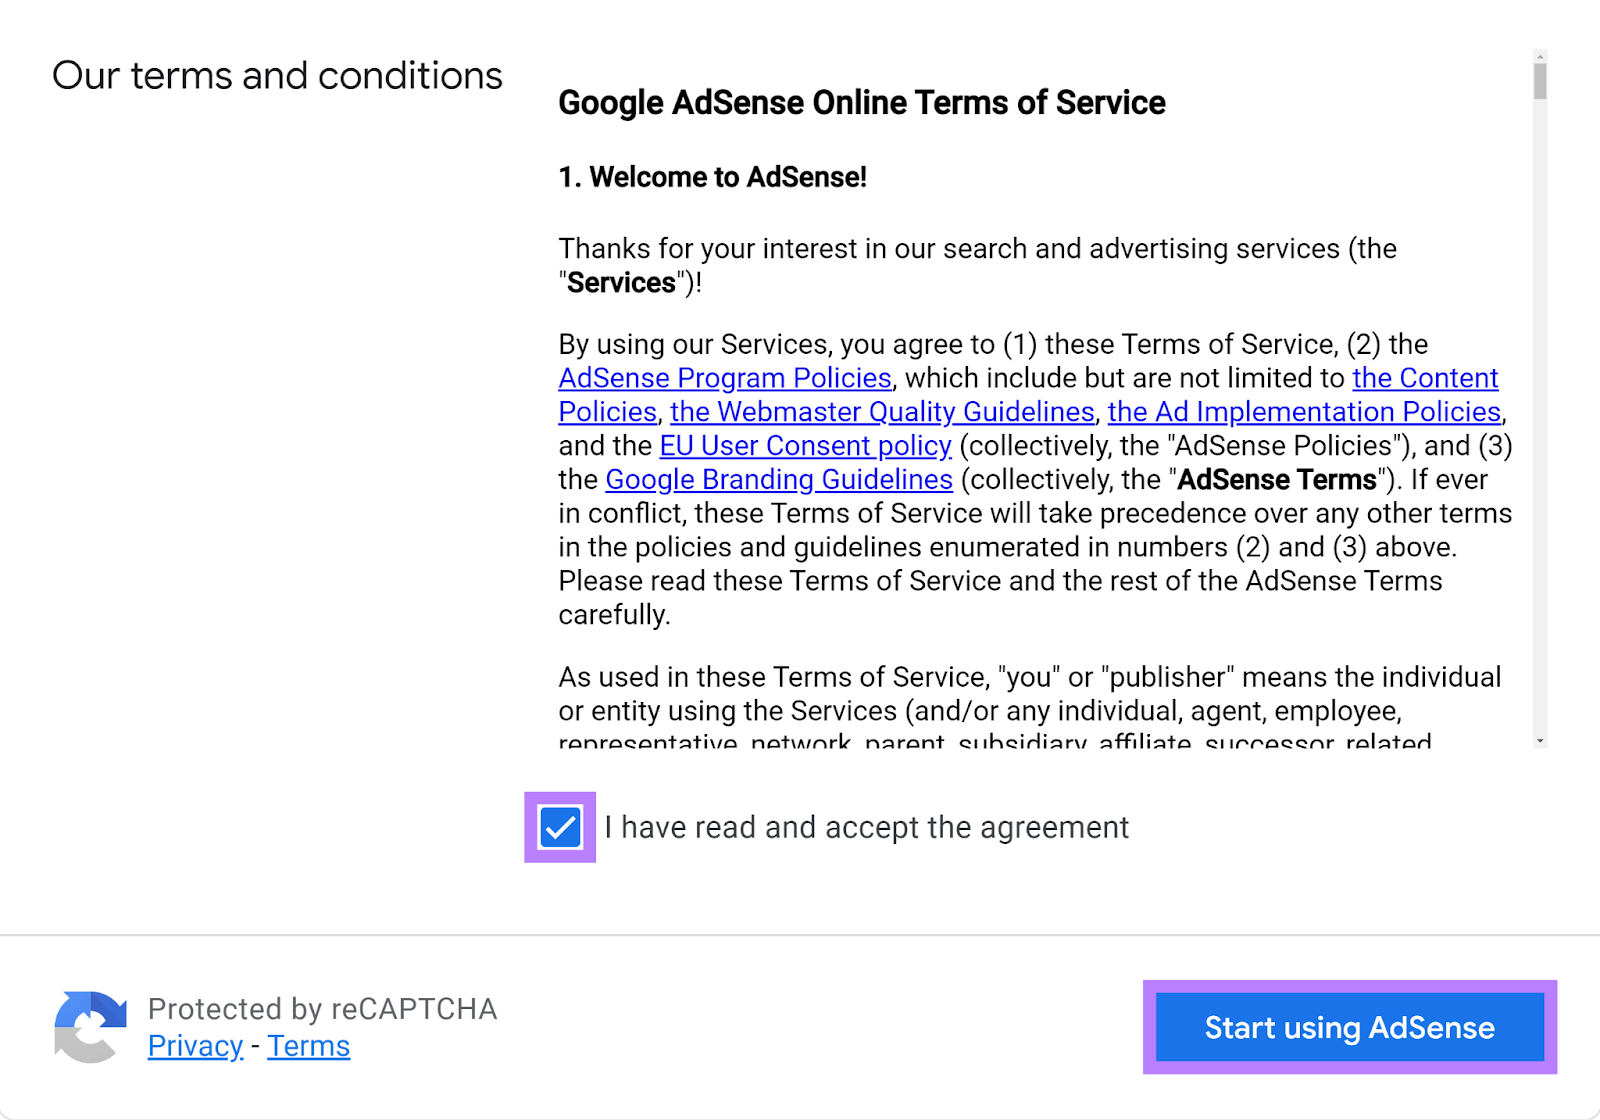Open the reCAPTCHA Privacy link
1600x1120 pixels.
[195, 1045]
